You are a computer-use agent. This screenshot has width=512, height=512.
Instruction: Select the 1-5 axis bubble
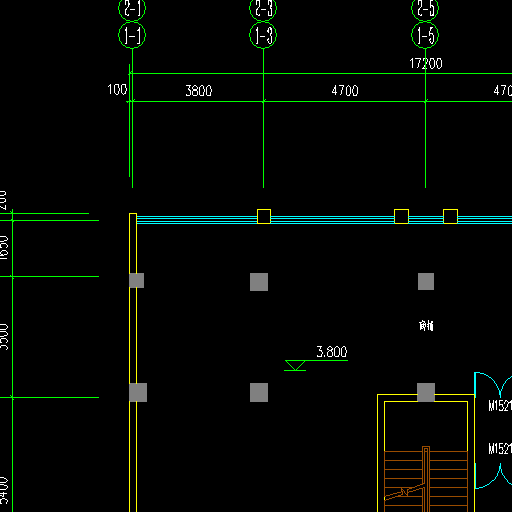point(425,35)
